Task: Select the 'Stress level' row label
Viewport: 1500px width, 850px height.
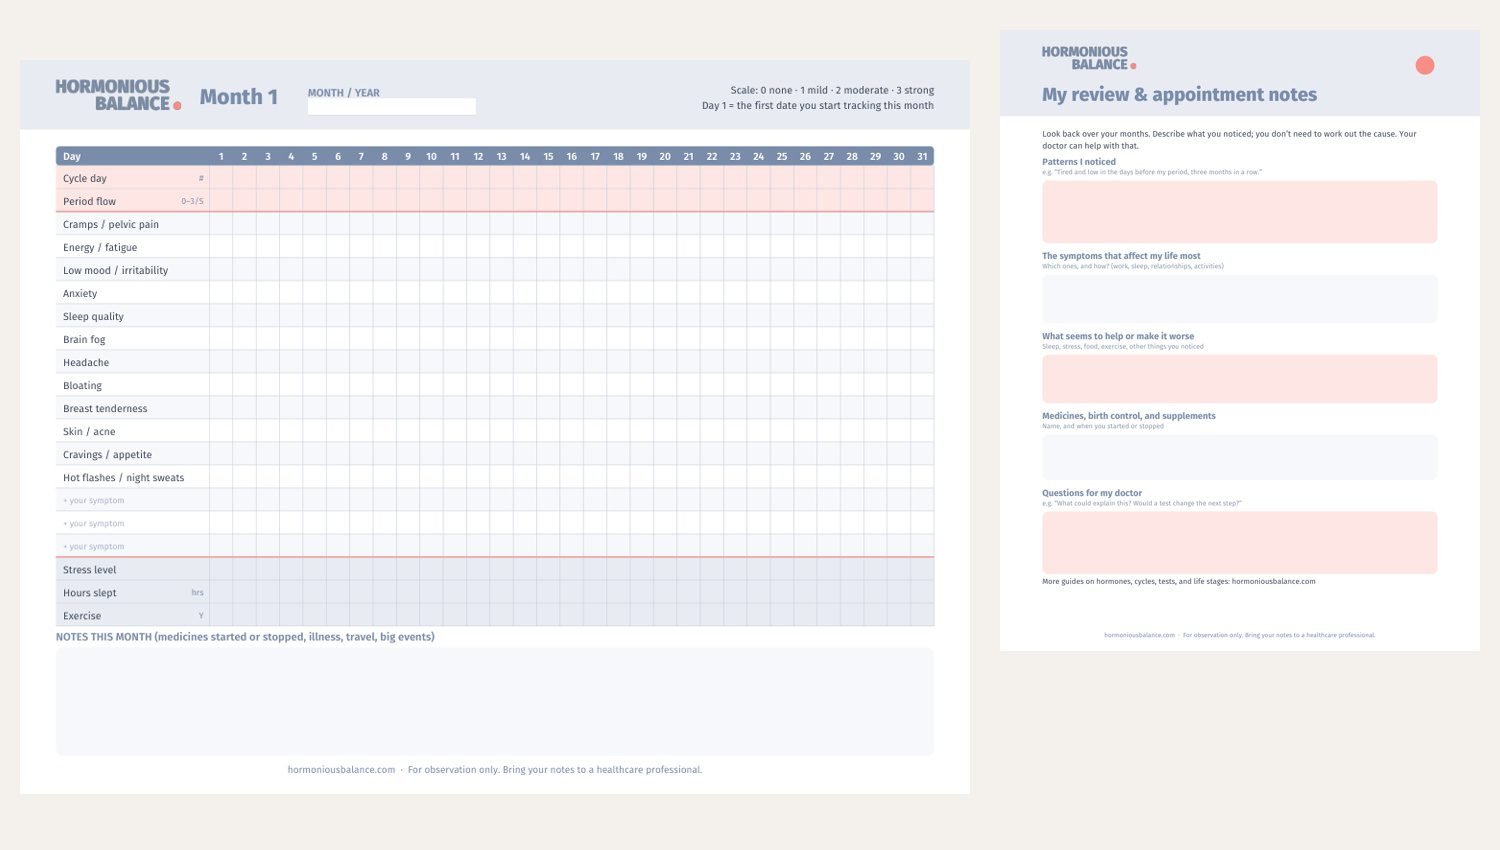Action: pyautogui.click(x=90, y=569)
